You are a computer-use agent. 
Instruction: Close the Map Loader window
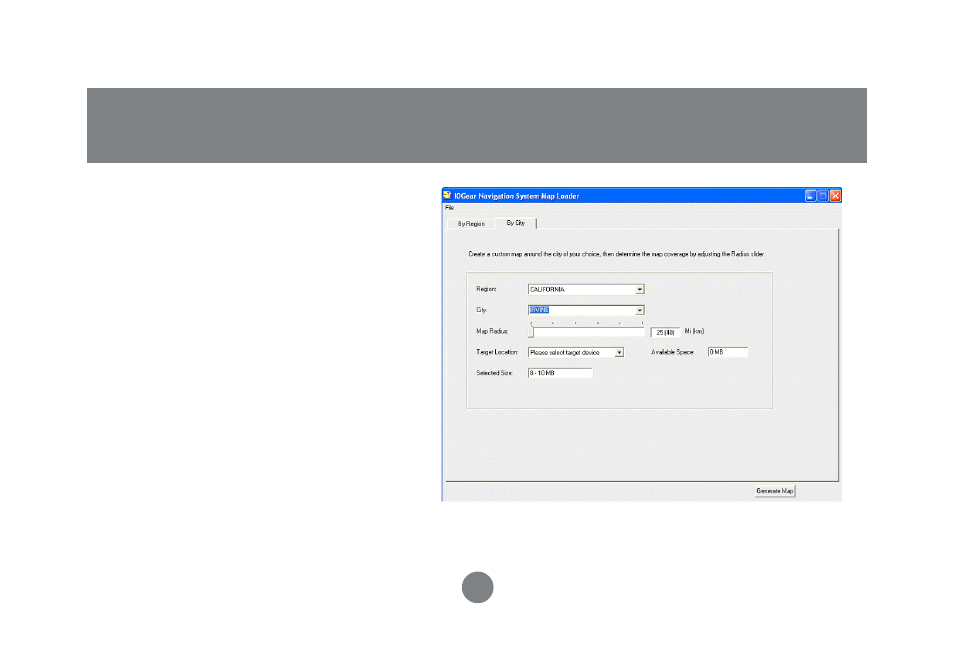pos(835,196)
